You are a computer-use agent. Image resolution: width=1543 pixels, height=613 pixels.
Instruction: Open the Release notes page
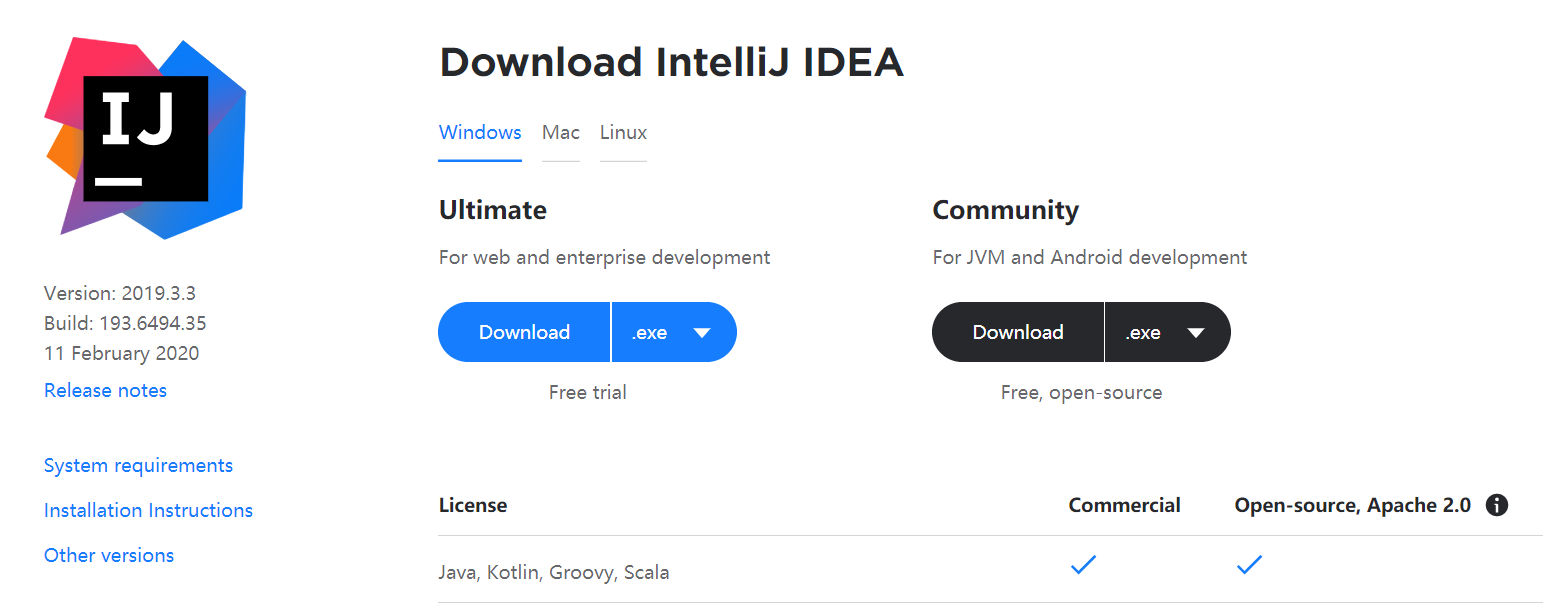point(105,390)
